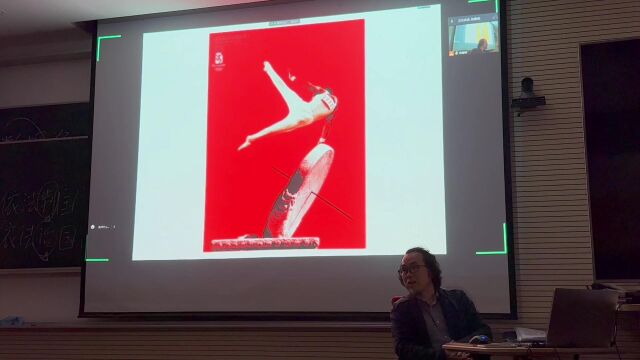The width and height of the screenshot is (640, 360).
Task: Click the participant name label under the video
Action: tap(462, 53)
